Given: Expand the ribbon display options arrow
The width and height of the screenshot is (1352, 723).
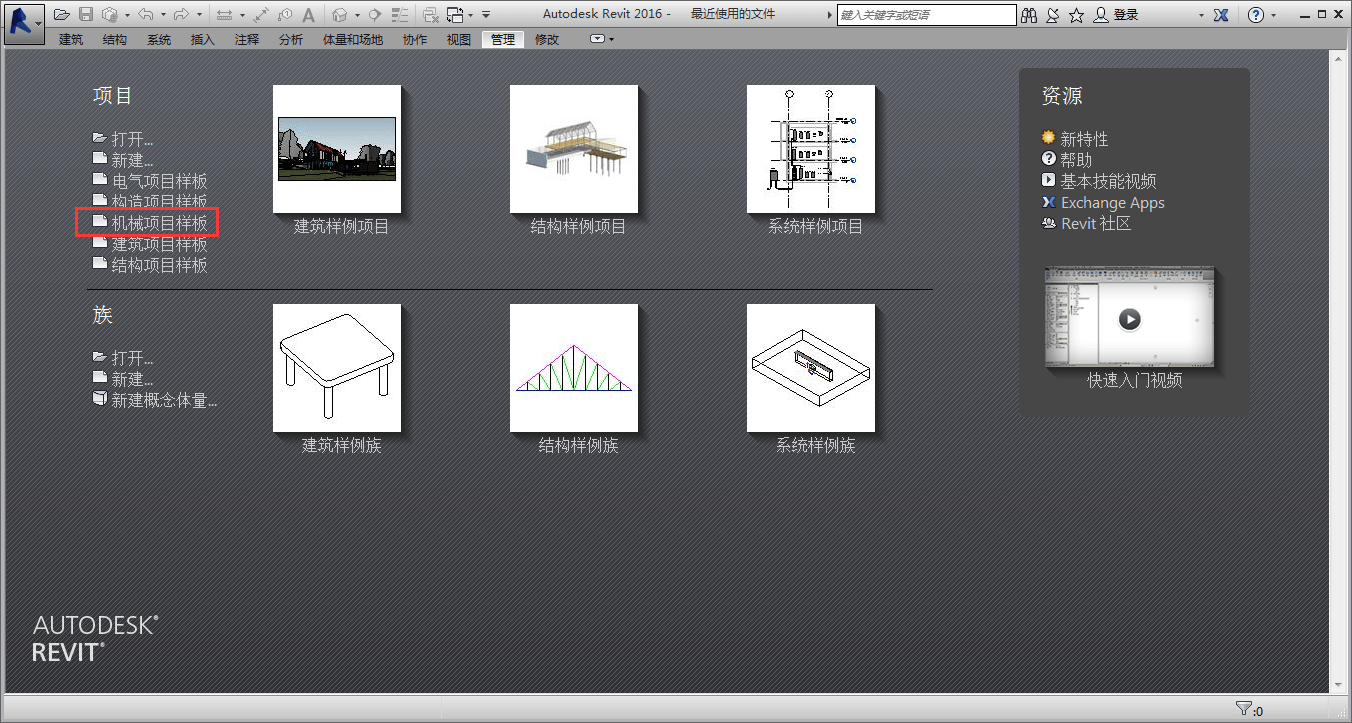Looking at the screenshot, I should point(612,39).
